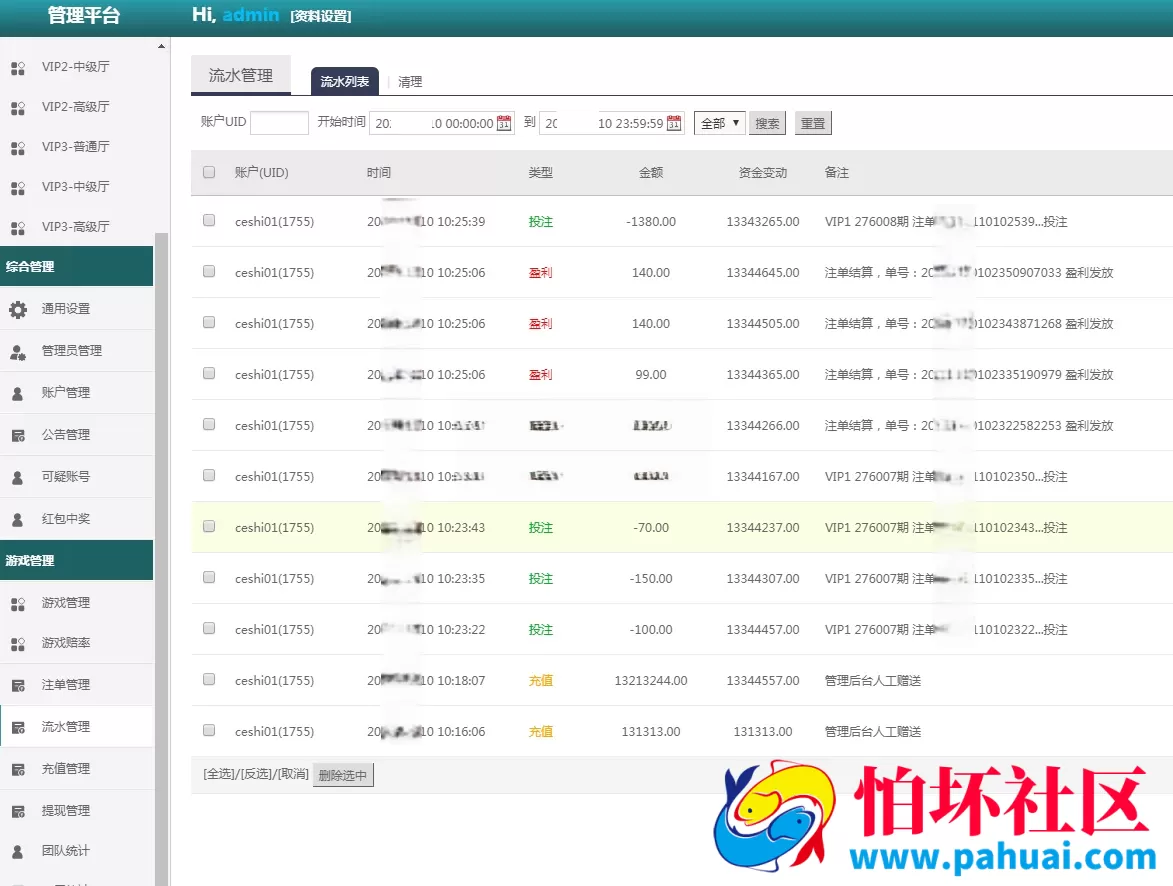
Task: Click the 注单管理 list icon
Action: pos(18,685)
